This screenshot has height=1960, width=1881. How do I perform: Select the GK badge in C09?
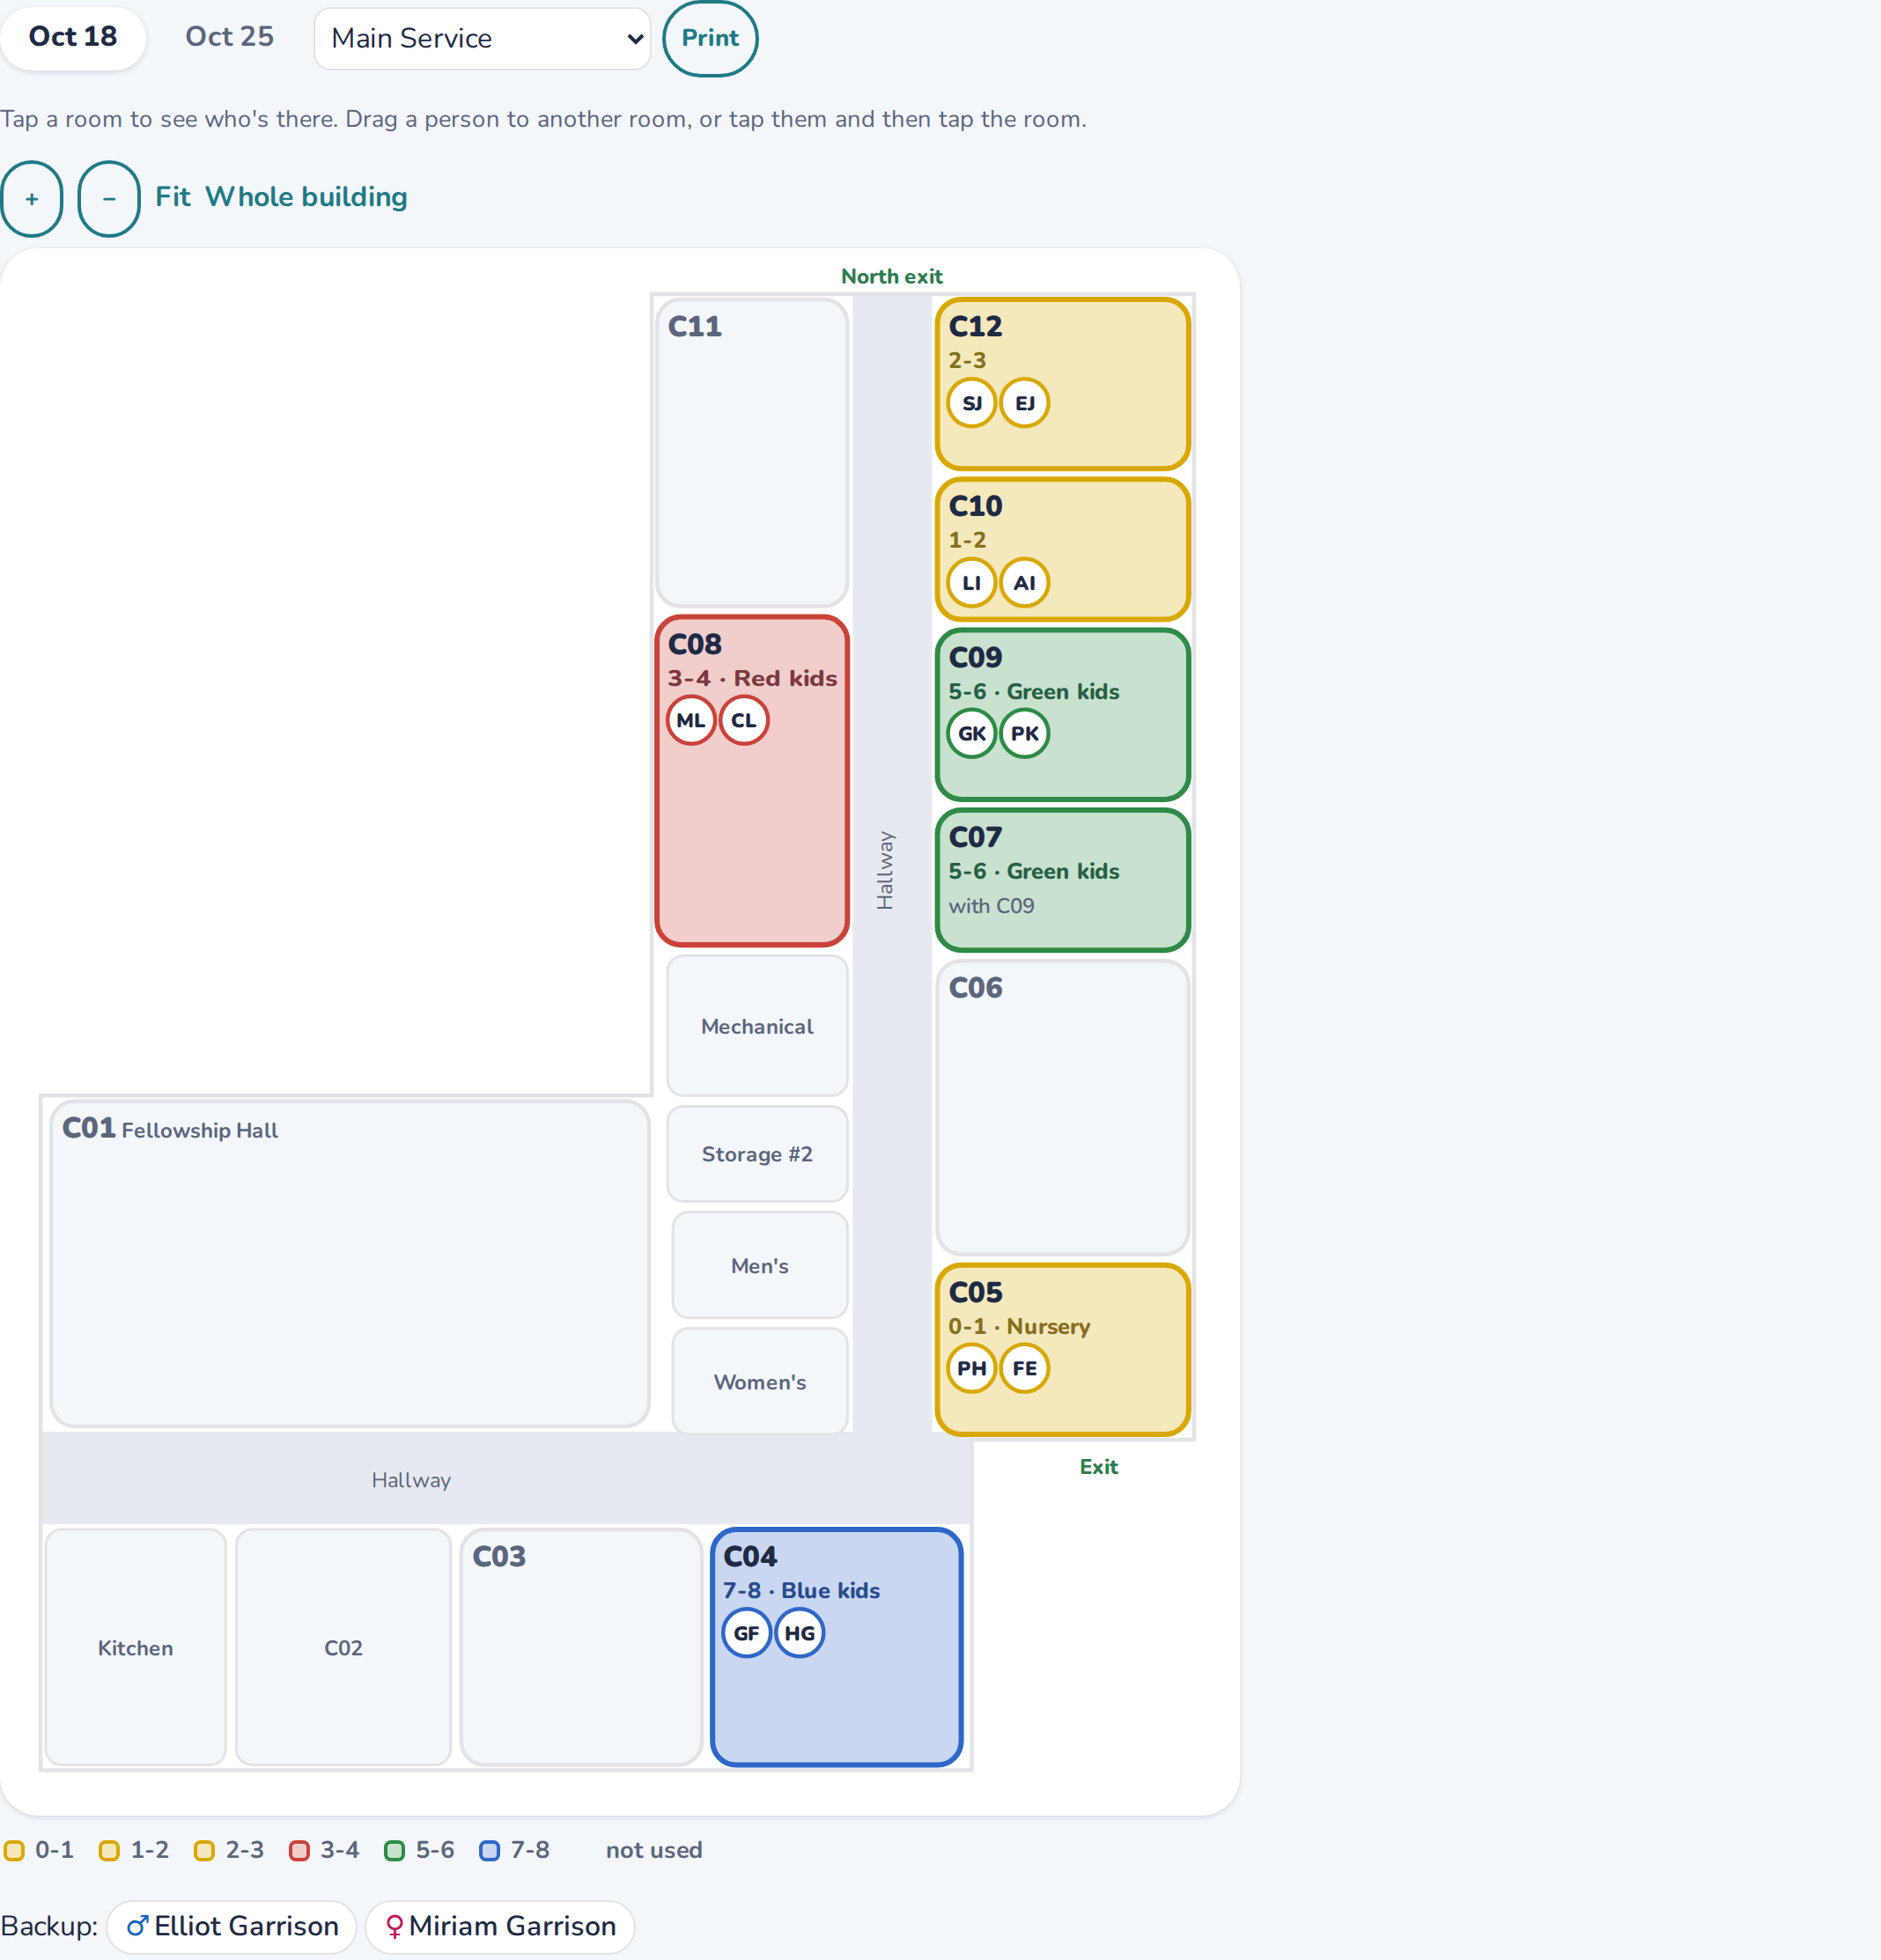click(x=971, y=734)
